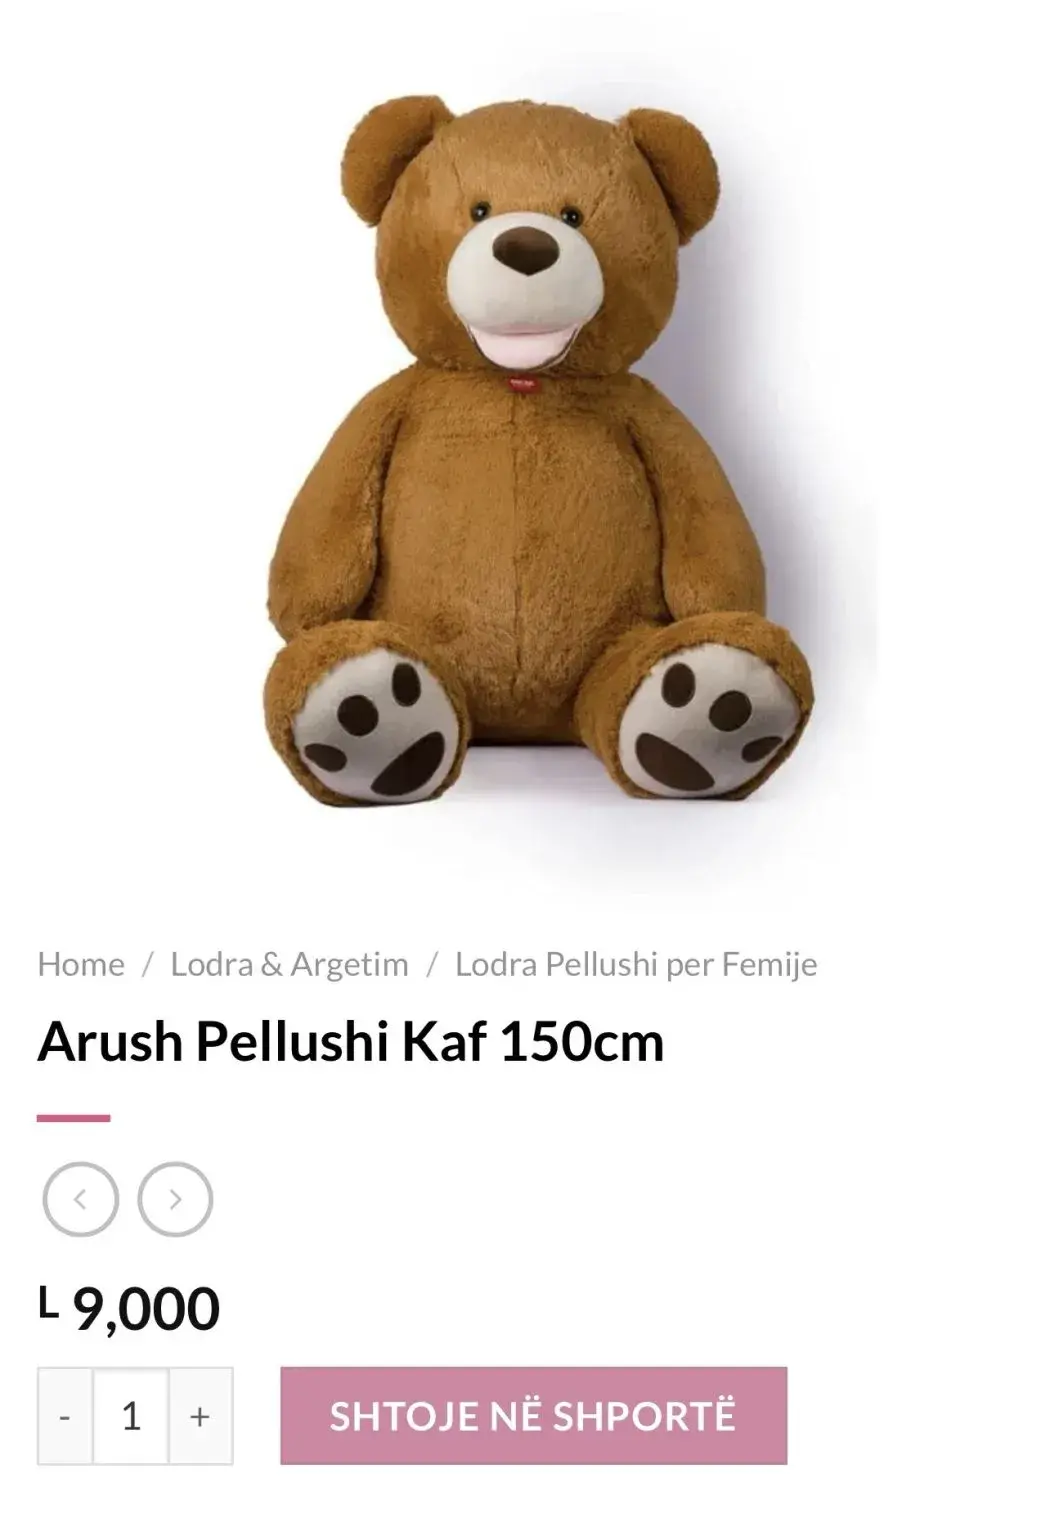This screenshot has width=1050, height=1536.
Task: Click the slash separator after Lodra & Argetim
Action: click(x=432, y=964)
